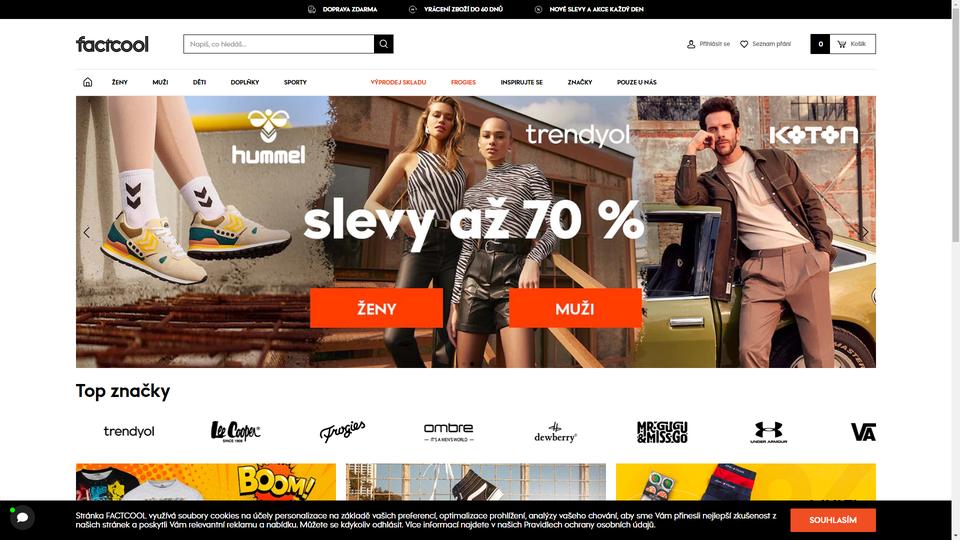Open the MUŽI menu category
Image resolution: width=960 pixels, height=540 pixels.
point(160,82)
